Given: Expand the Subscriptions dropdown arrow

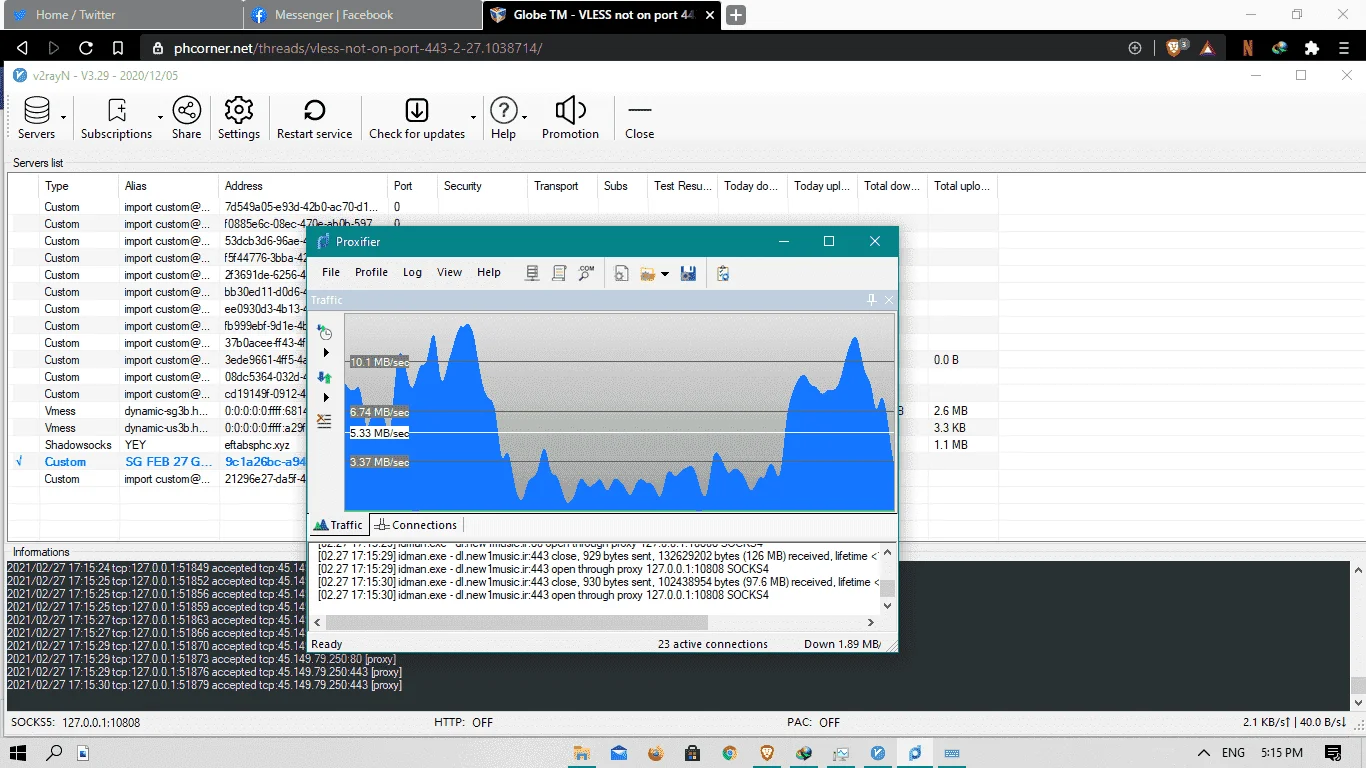Looking at the screenshot, I should pos(160,118).
